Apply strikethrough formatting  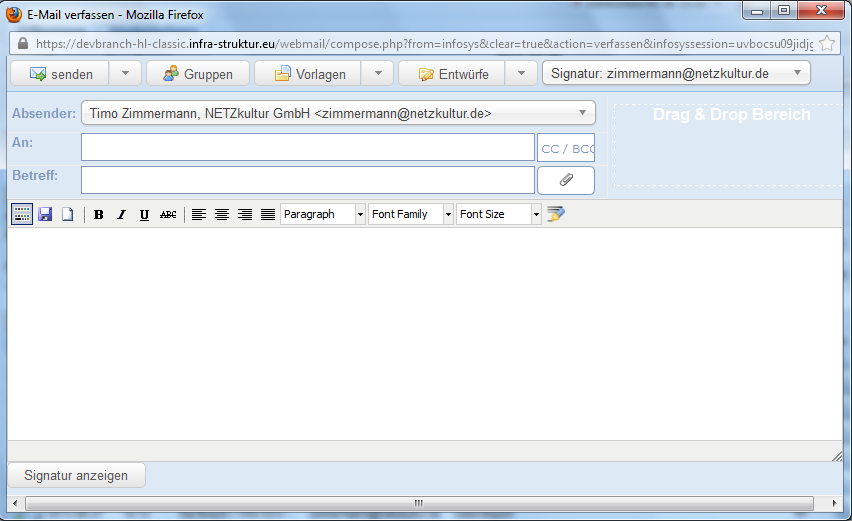(168, 214)
